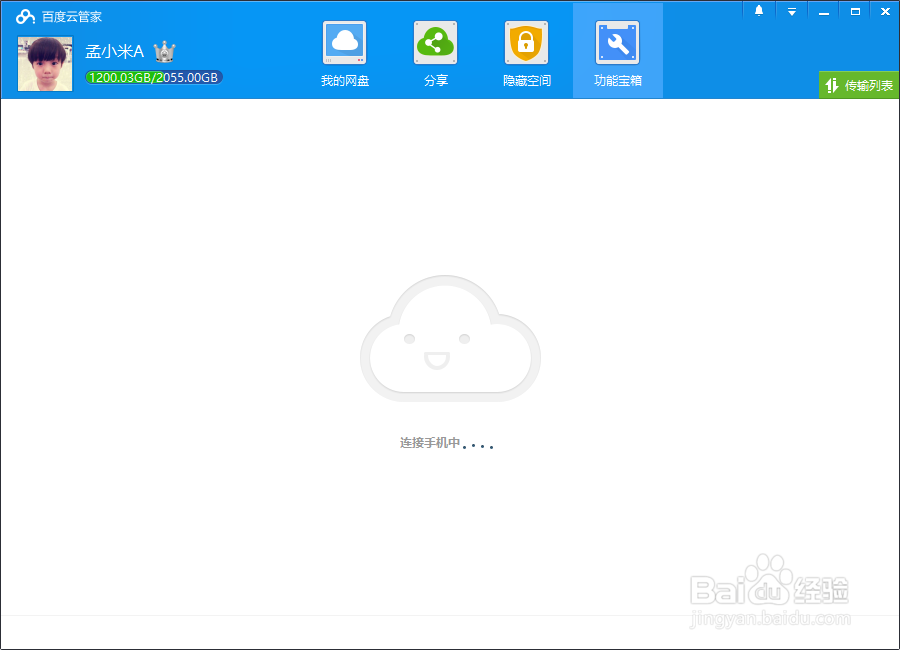Minimize the 百度云管家 window

[824, 11]
